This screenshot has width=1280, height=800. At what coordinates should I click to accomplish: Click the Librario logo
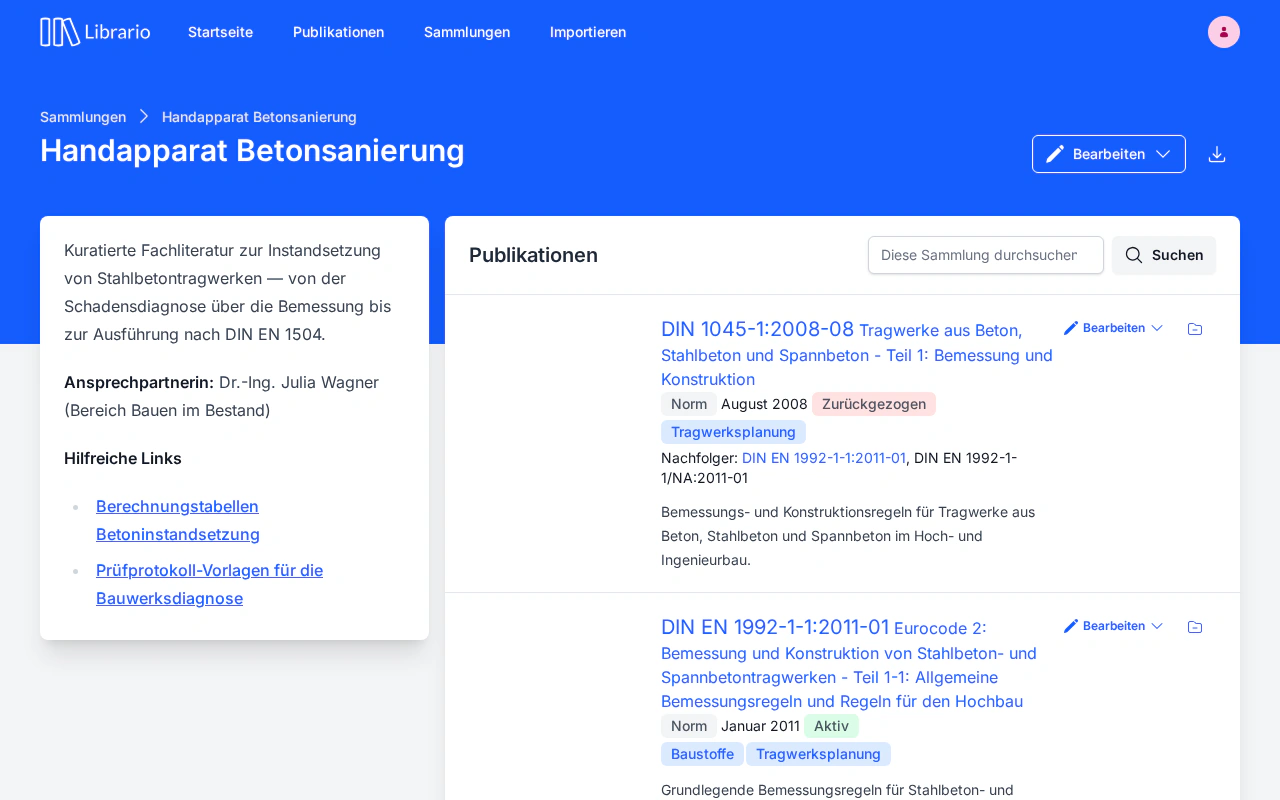click(x=95, y=32)
